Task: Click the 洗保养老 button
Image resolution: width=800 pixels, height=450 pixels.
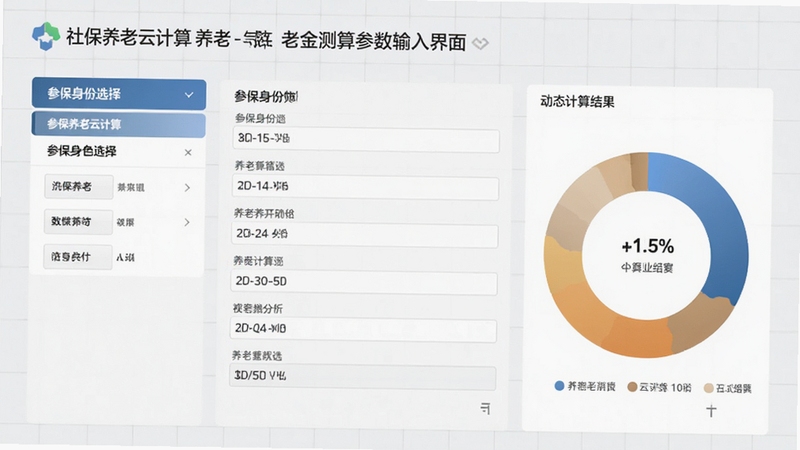Action: point(78,187)
